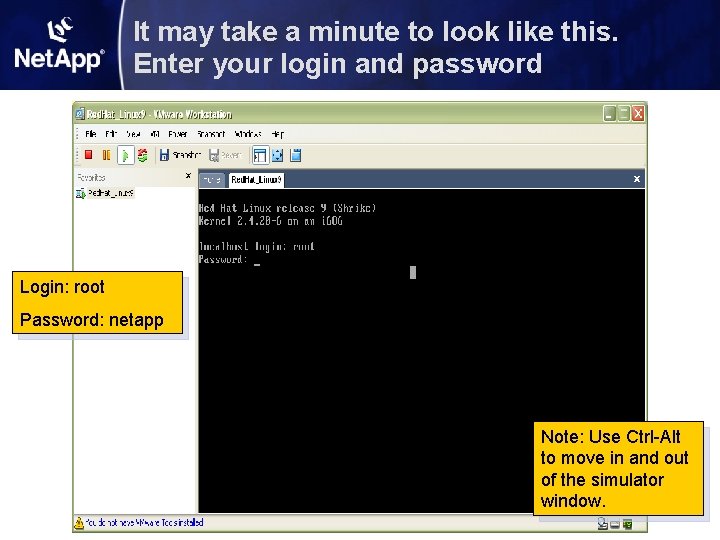Close the Favorites panel

[x=188, y=175]
